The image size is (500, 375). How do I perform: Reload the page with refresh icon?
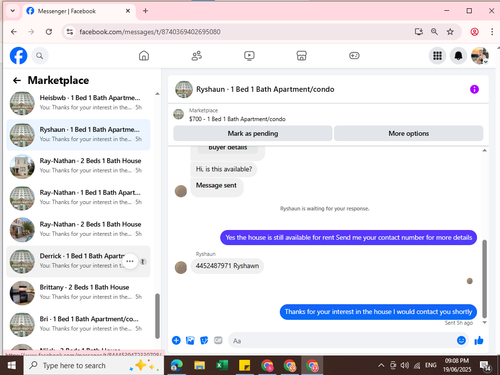click(x=49, y=32)
